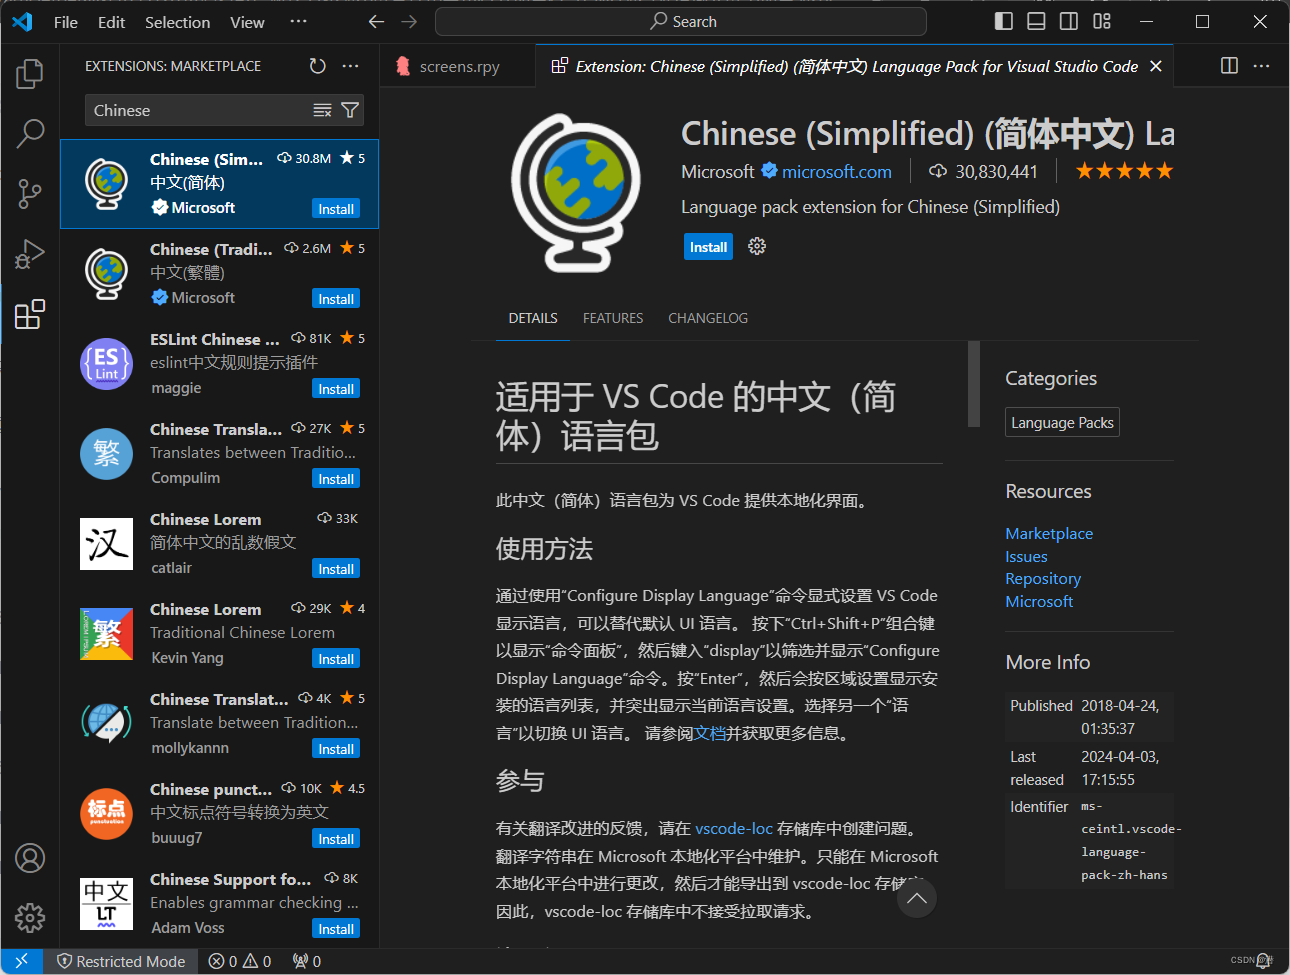Open Extensions panel more actions menu
This screenshot has height=975, width=1290.
[350, 66]
